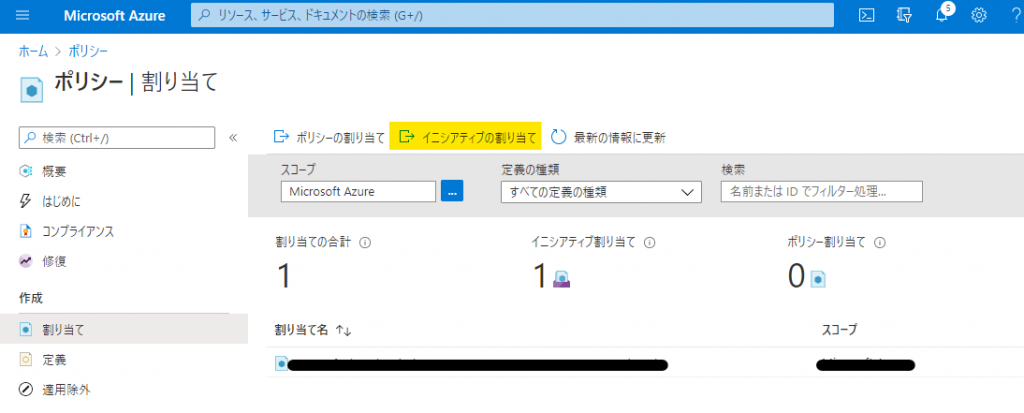
Task: Click the 適用除外 exemptions icon
Action: 25,390
